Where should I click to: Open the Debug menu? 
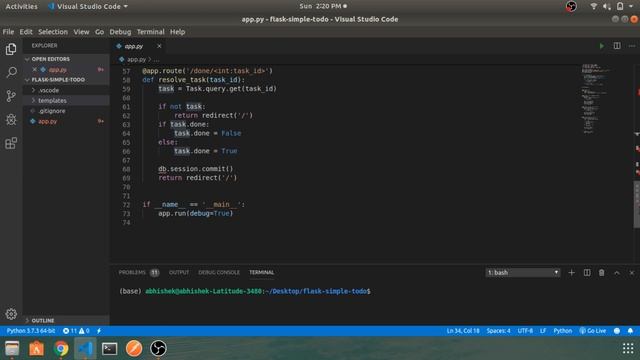(120, 32)
